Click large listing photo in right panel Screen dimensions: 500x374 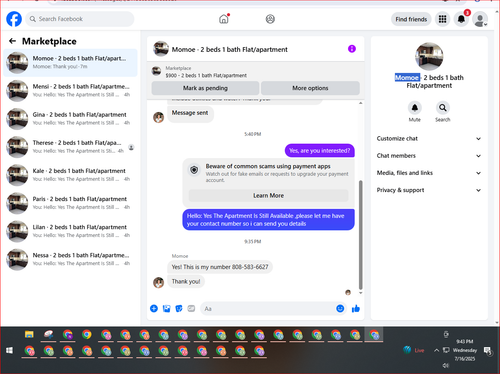point(429,56)
